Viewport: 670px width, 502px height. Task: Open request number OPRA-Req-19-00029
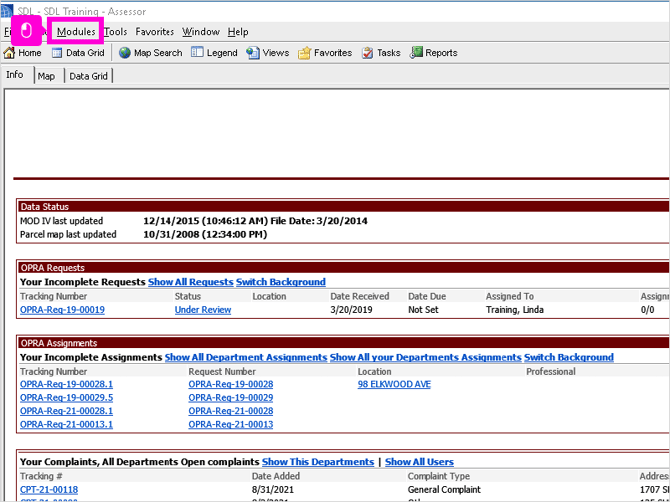pos(231,398)
